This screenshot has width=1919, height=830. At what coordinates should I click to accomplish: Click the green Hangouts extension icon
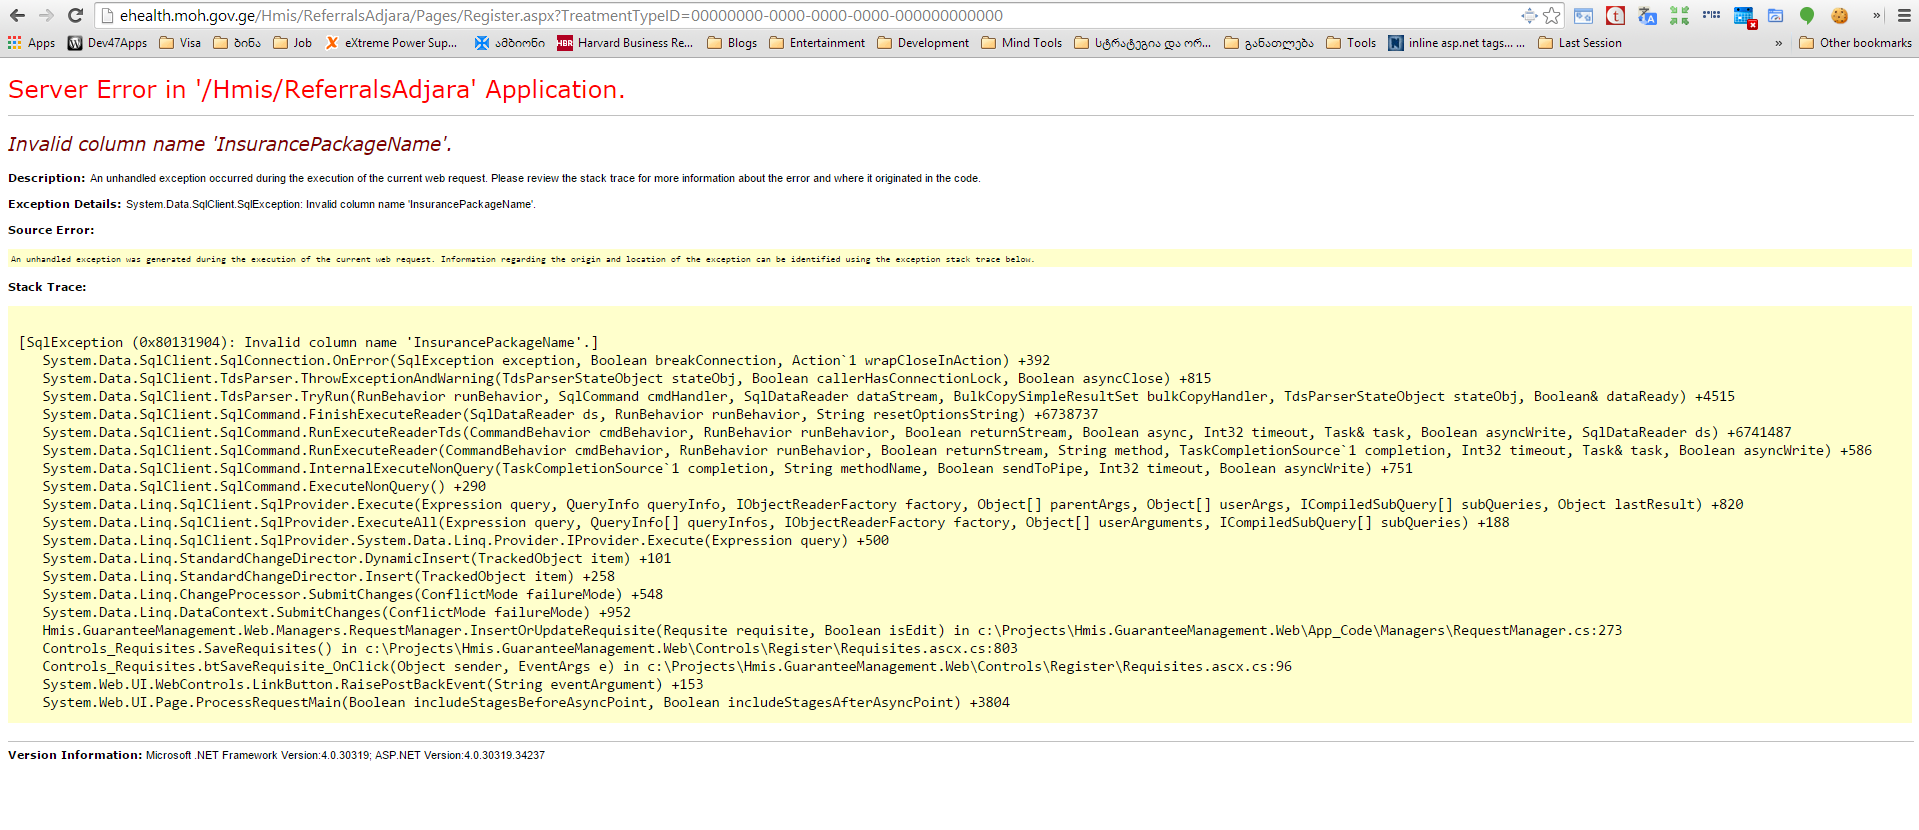(x=1807, y=15)
